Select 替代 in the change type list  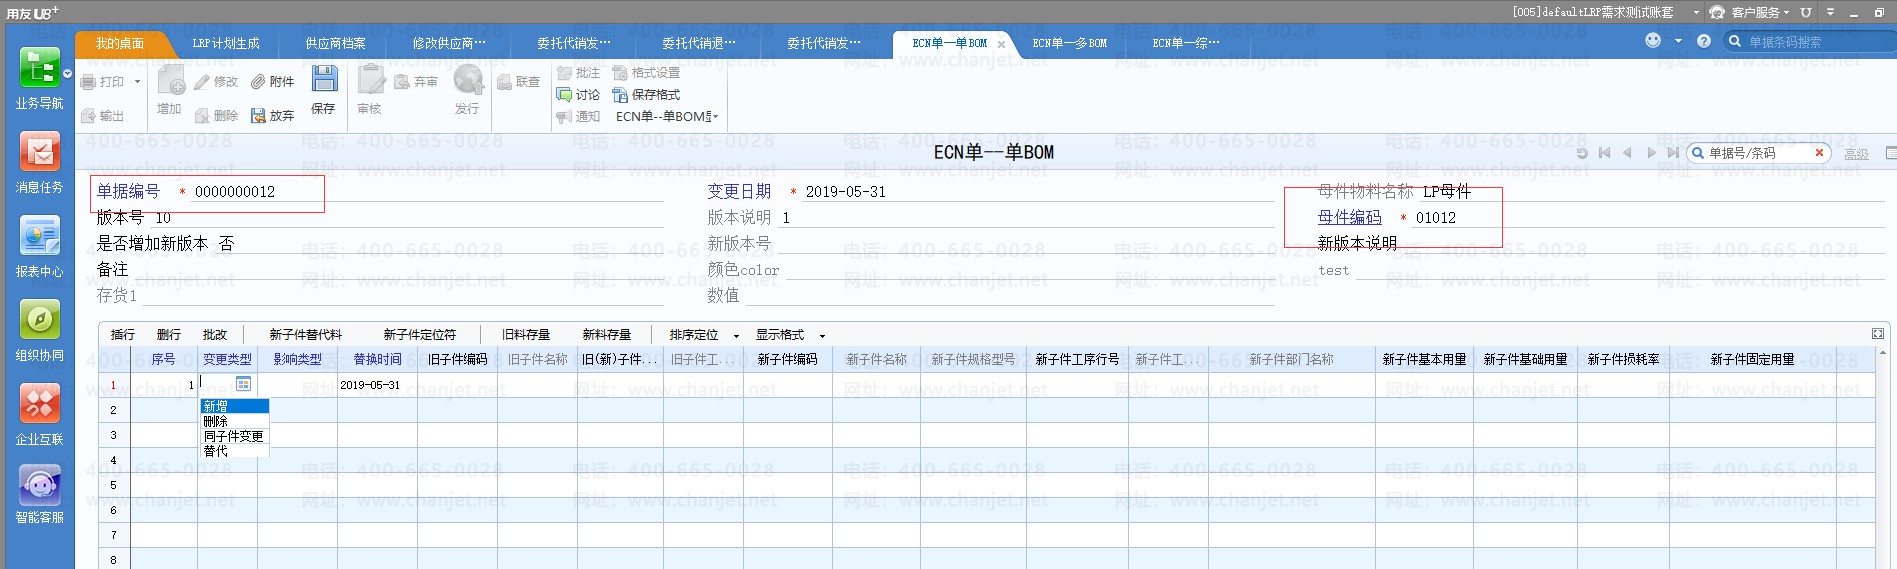[216, 452]
